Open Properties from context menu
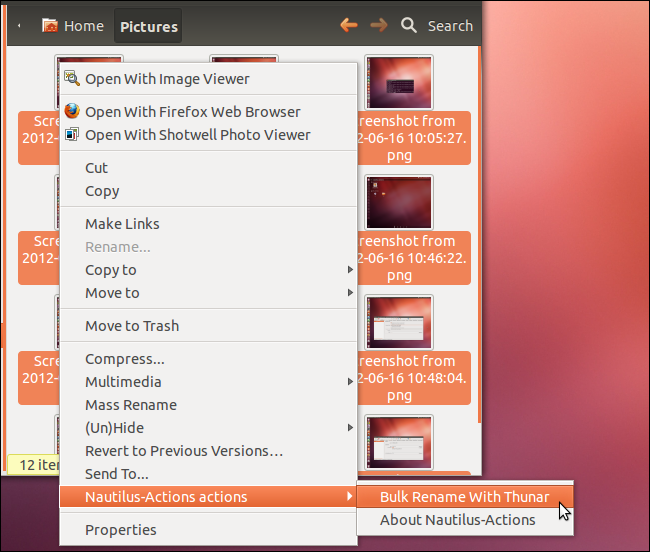Image resolution: width=650 pixels, height=552 pixels. [208, 530]
